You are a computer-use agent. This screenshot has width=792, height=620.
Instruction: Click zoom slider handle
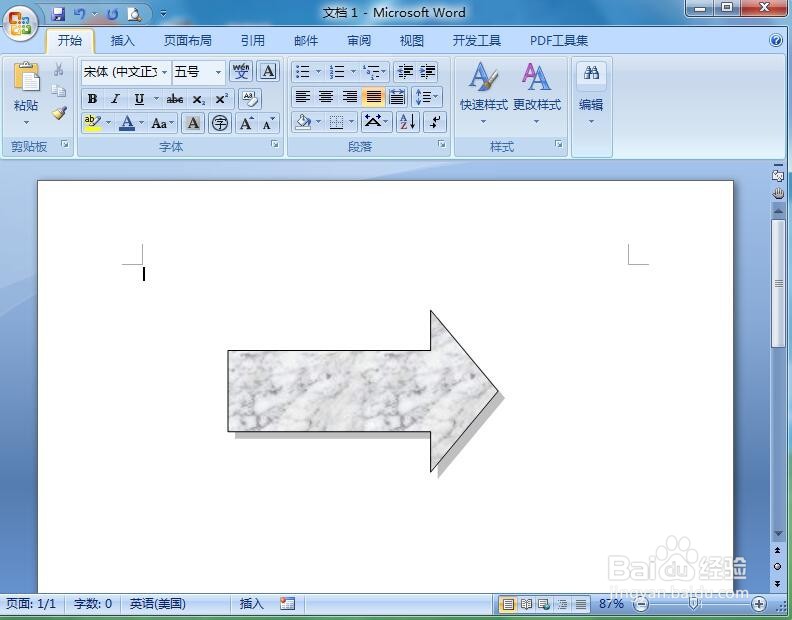695,604
